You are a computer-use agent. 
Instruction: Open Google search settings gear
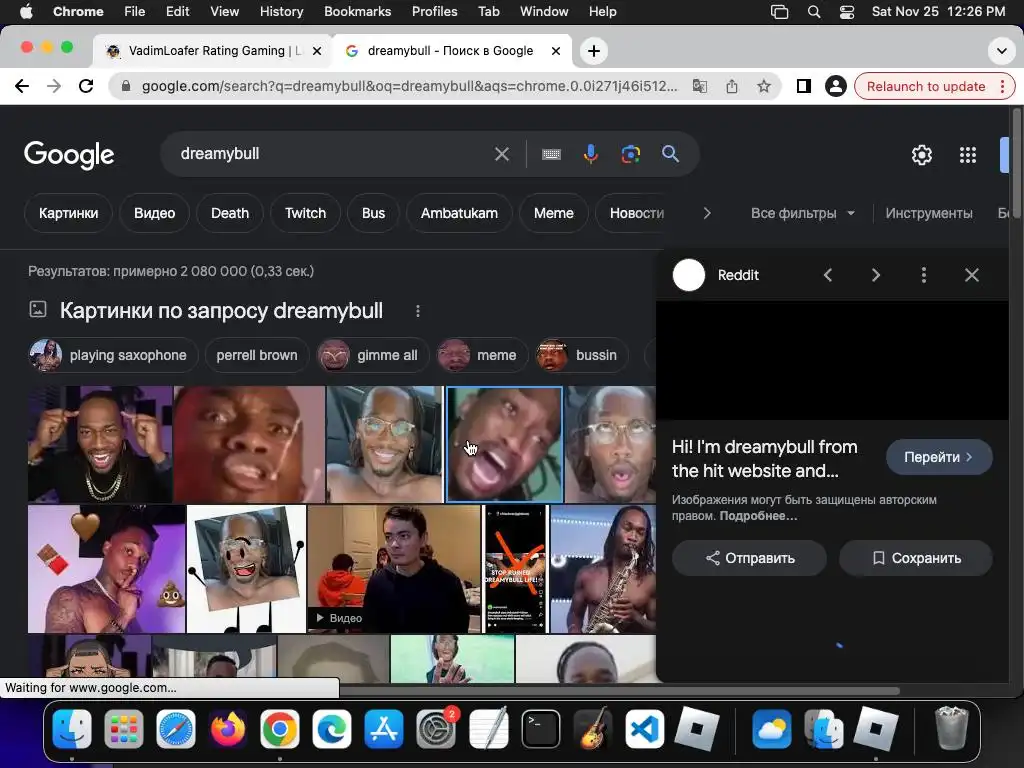(x=921, y=155)
